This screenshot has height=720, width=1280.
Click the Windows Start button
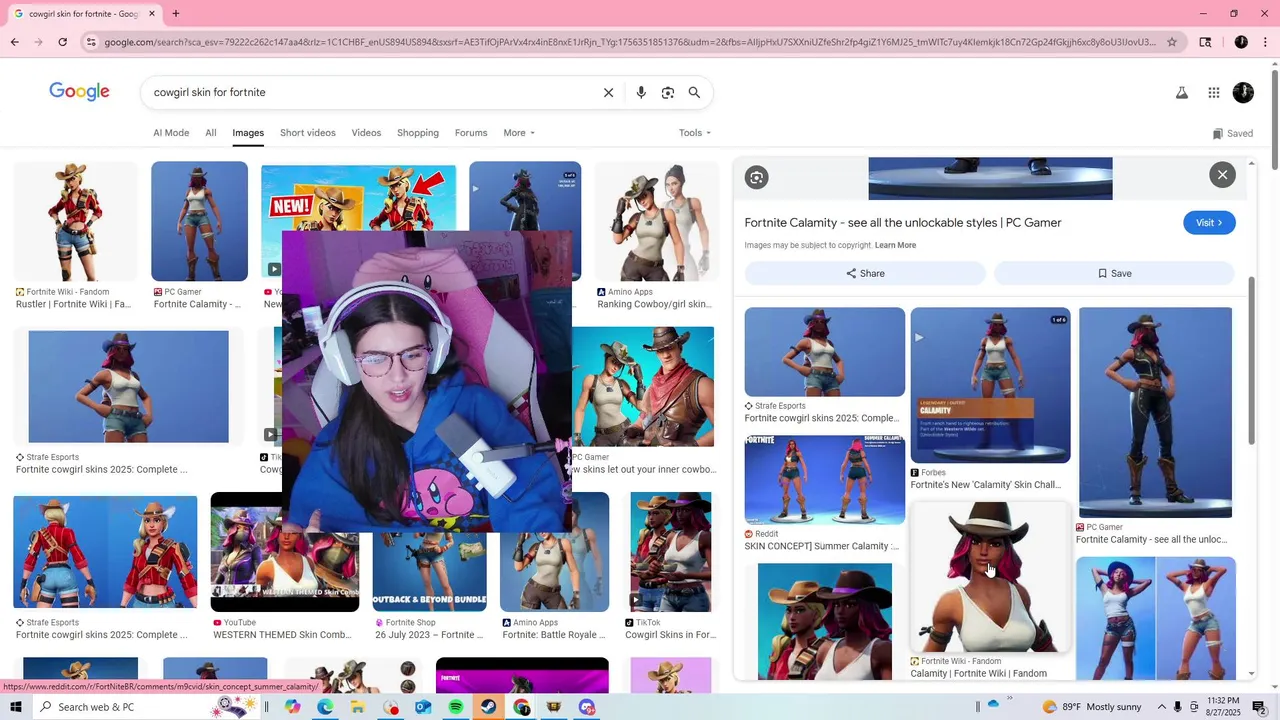[15, 707]
